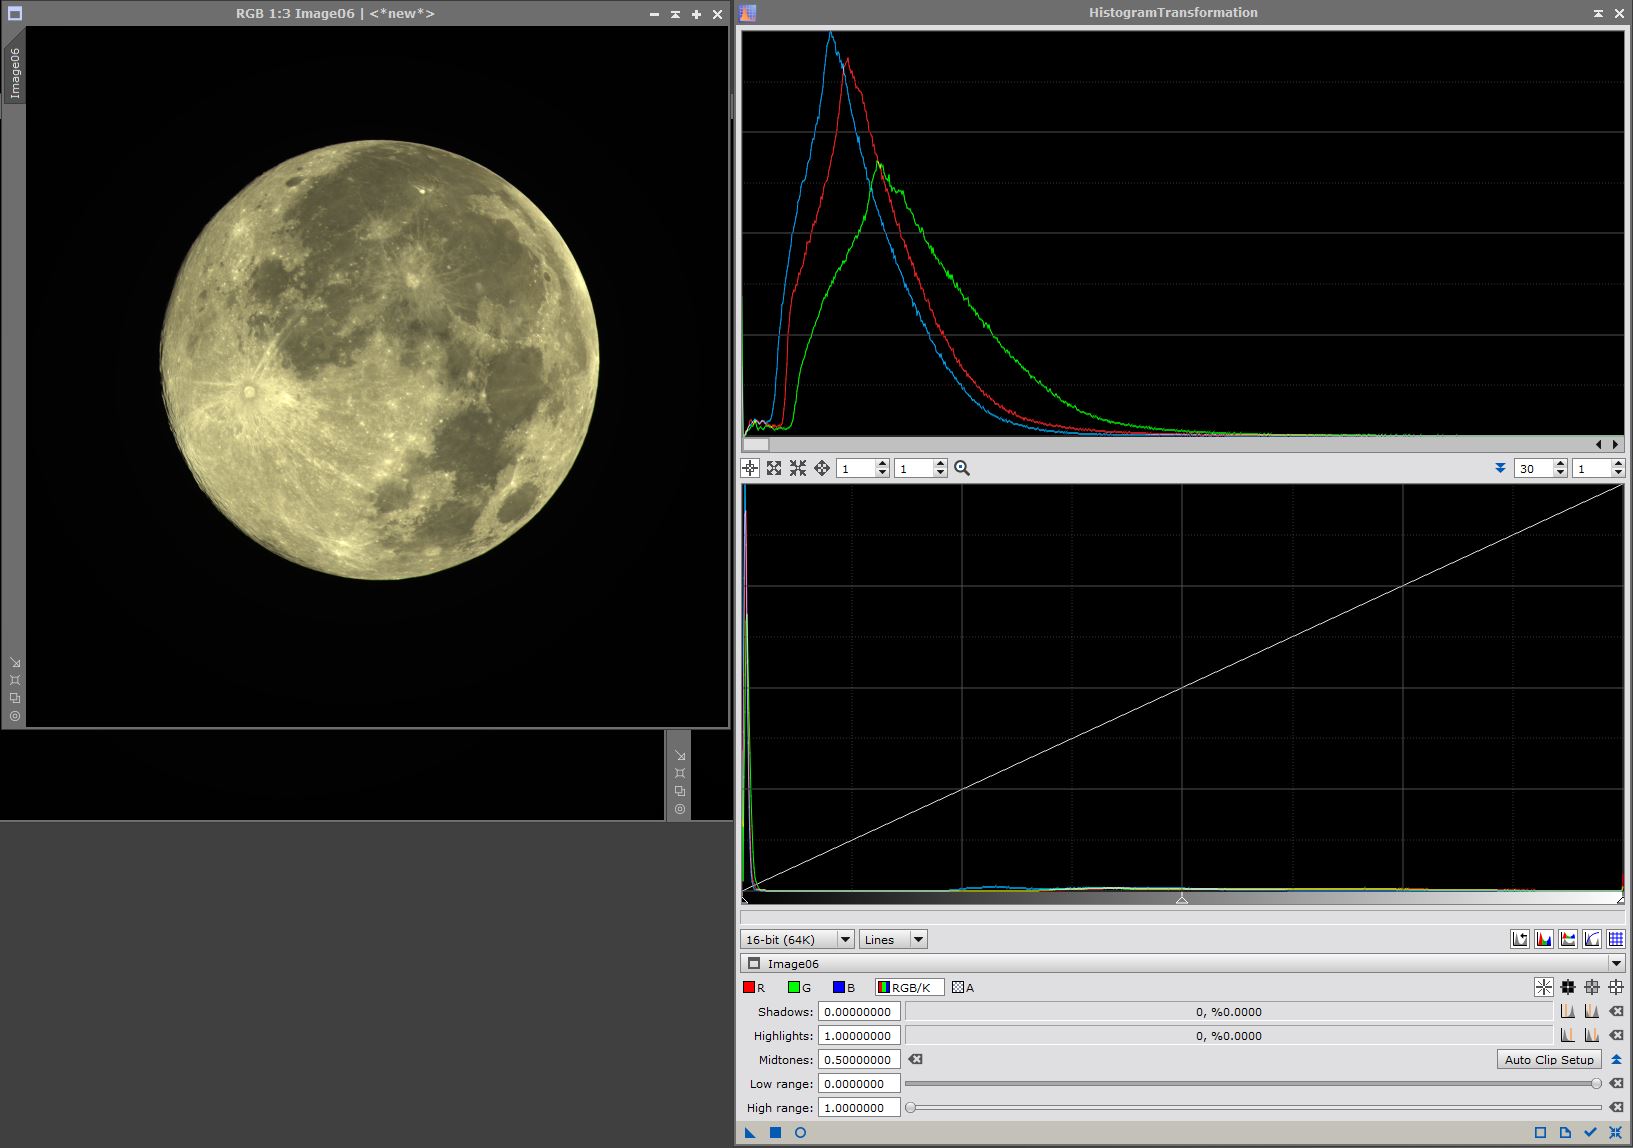Viewport: 1633px width, 1148px height.
Task: Increment horizontal zoom spinner left of magnifier
Action: point(882,464)
